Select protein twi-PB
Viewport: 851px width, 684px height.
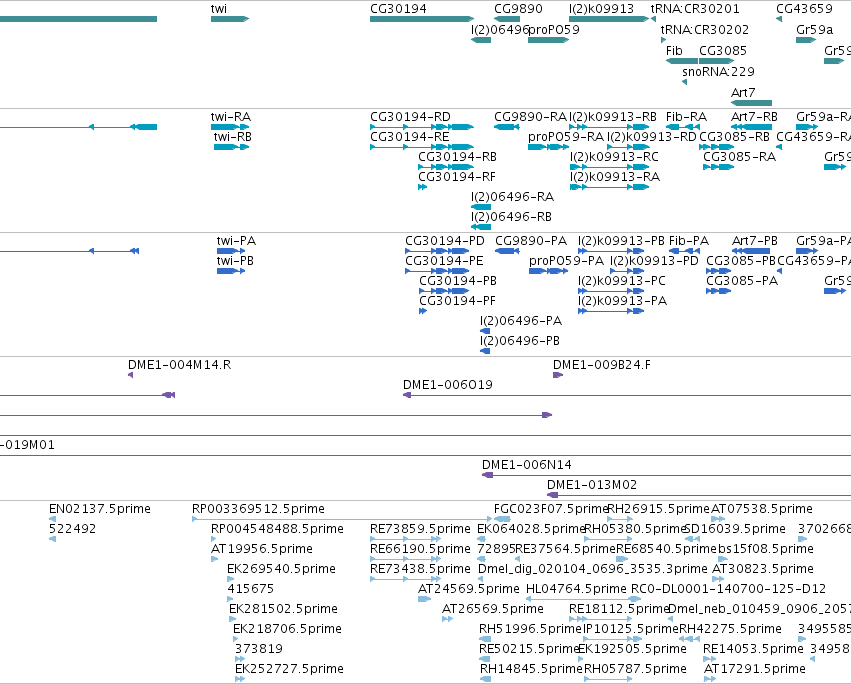click(x=235, y=261)
